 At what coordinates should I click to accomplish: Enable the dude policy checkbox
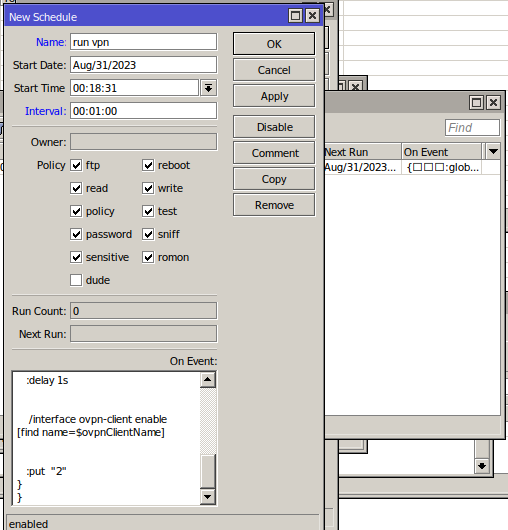[x=76, y=280]
